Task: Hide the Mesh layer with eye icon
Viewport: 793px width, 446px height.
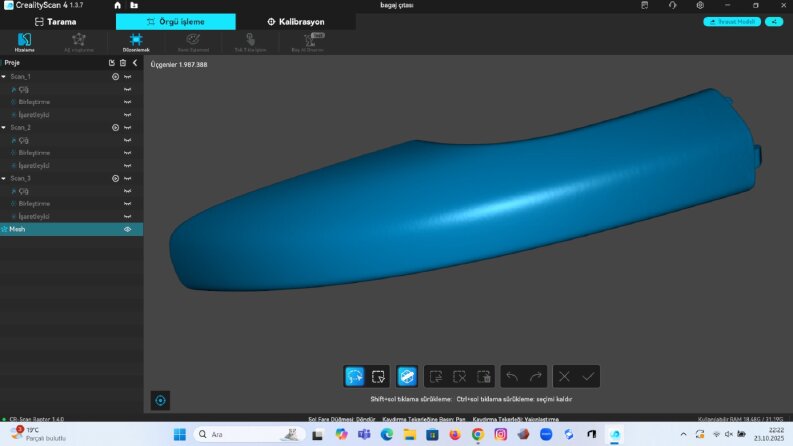Action: tap(127, 229)
